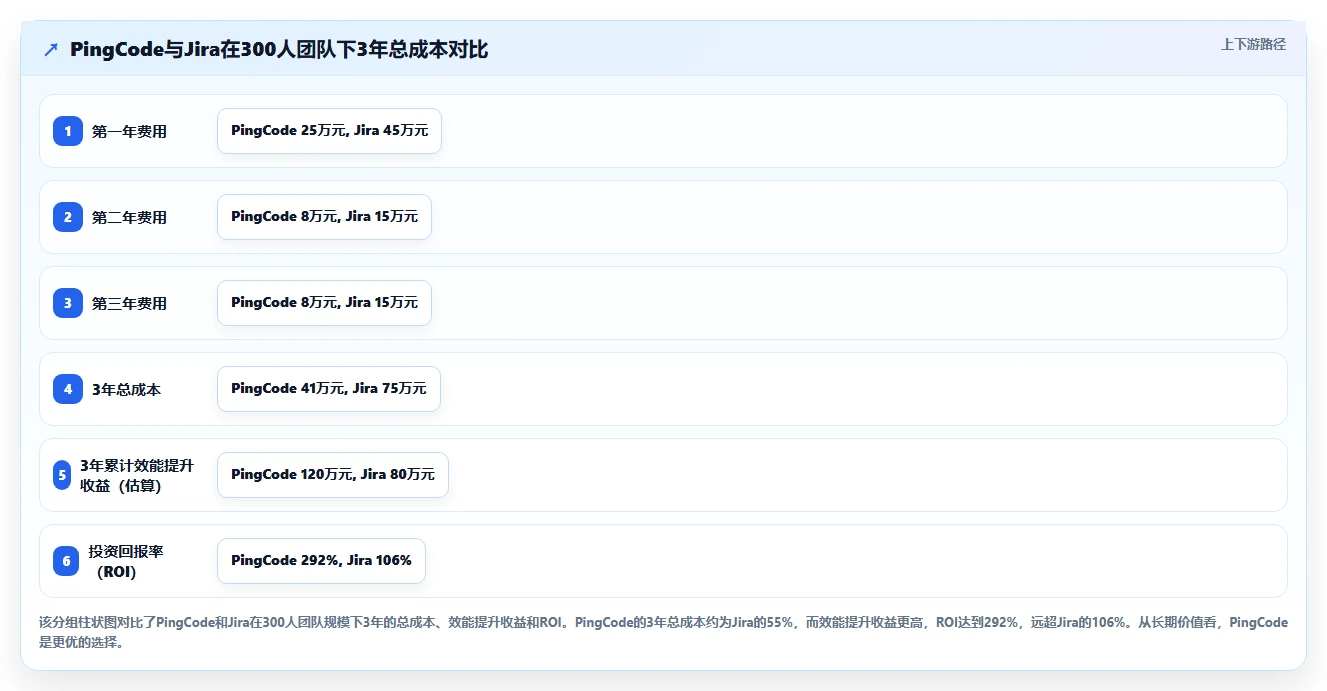The height and width of the screenshot is (691, 1327).
Task: Click the 上下游路径 label in header
Action: coord(1253,45)
